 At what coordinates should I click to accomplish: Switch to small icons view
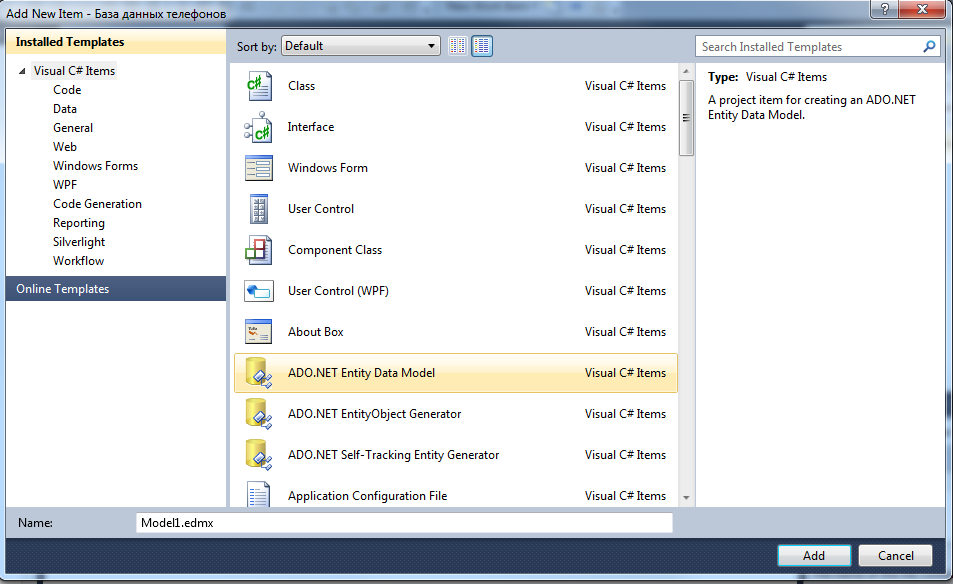(x=458, y=46)
